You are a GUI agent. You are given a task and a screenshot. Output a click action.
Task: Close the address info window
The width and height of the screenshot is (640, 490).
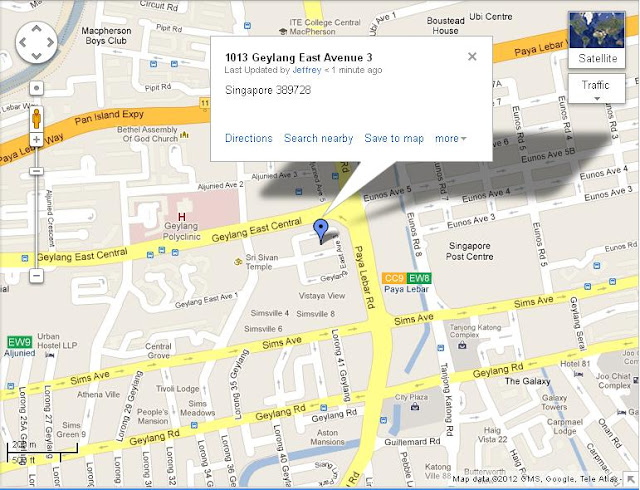click(472, 57)
